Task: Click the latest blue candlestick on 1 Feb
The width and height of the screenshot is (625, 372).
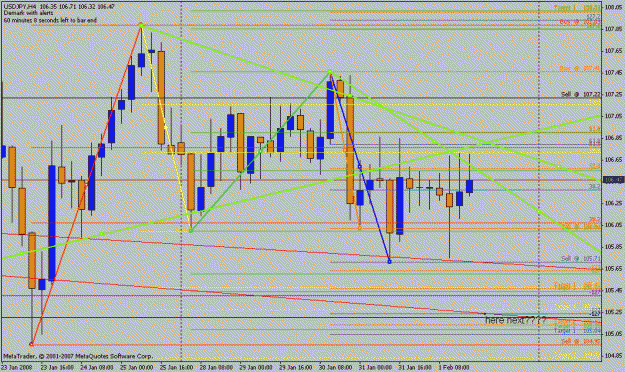Action: pyautogui.click(x=470, y=186)
